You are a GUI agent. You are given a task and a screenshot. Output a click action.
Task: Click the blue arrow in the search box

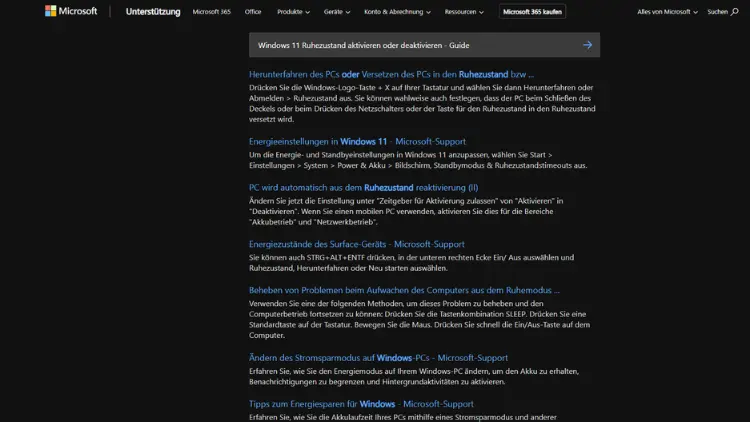587,45
